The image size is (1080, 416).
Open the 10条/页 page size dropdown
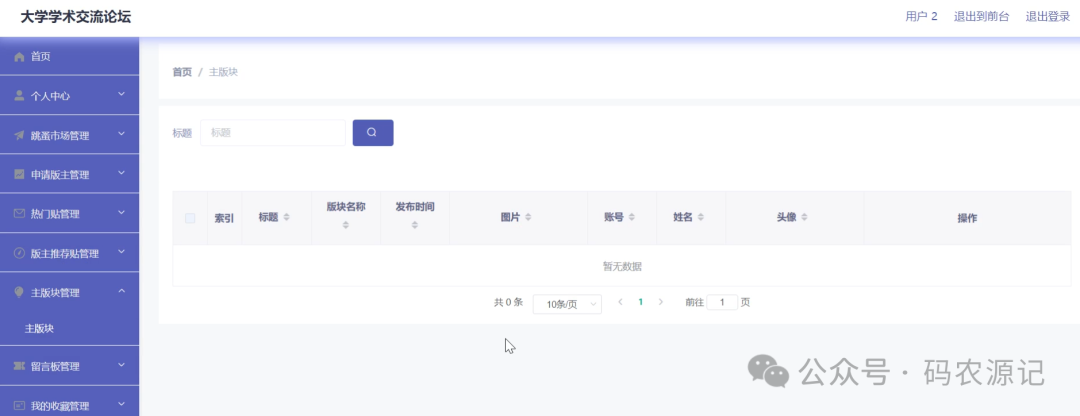[567, 304]
